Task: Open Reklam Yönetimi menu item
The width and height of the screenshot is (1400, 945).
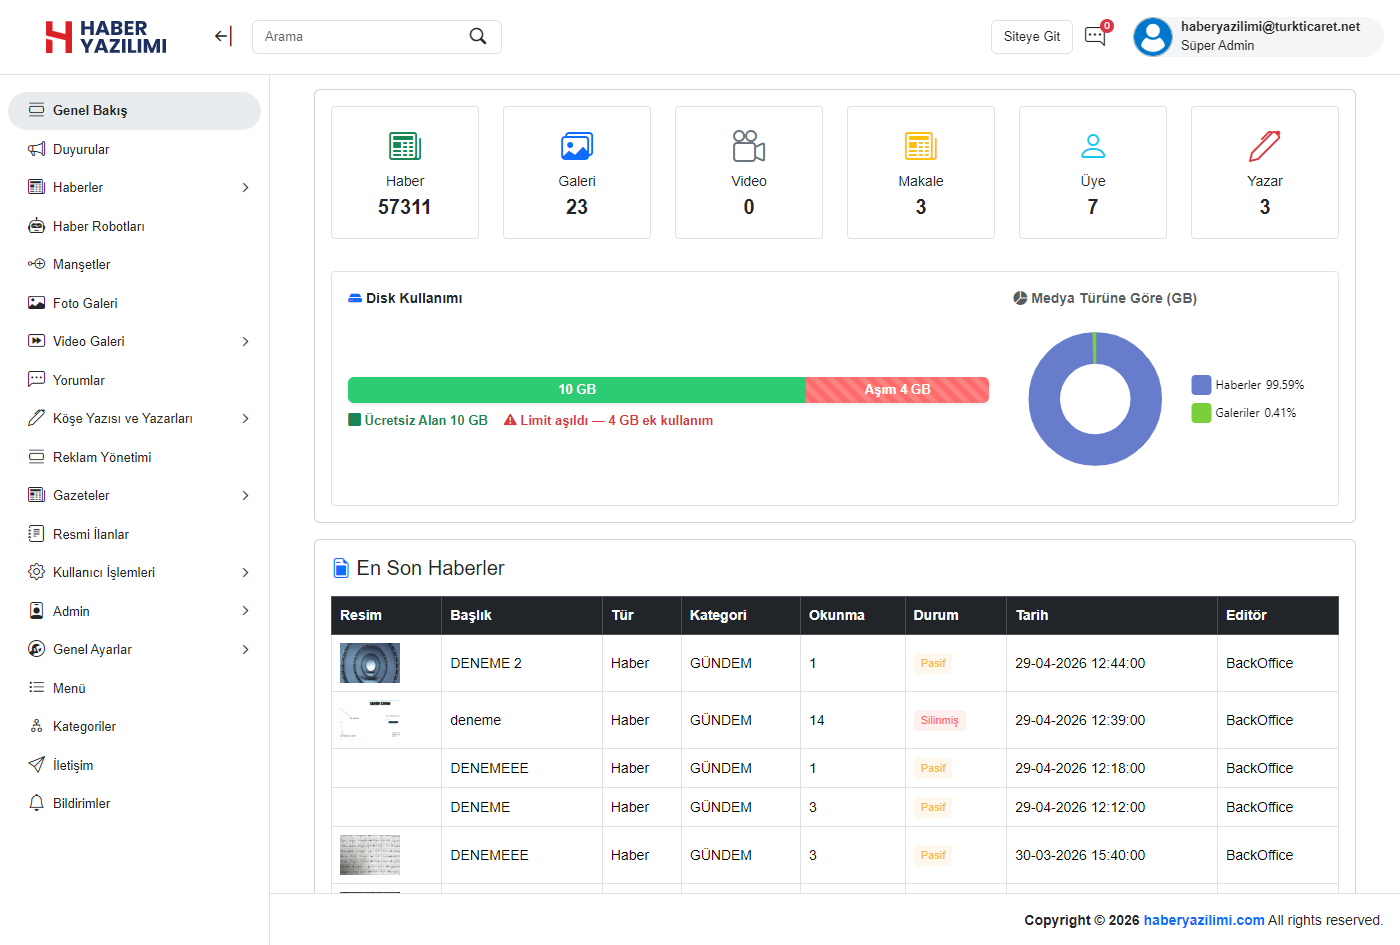Action: [x=134, y=457]
